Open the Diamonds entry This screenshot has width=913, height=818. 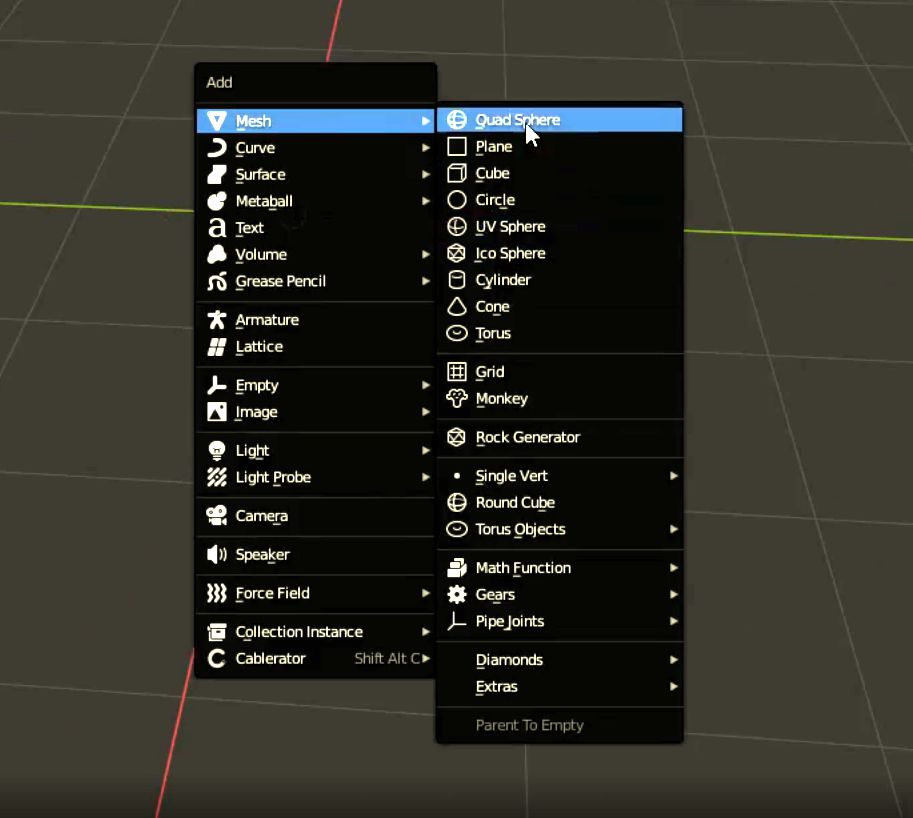[560, 660]
